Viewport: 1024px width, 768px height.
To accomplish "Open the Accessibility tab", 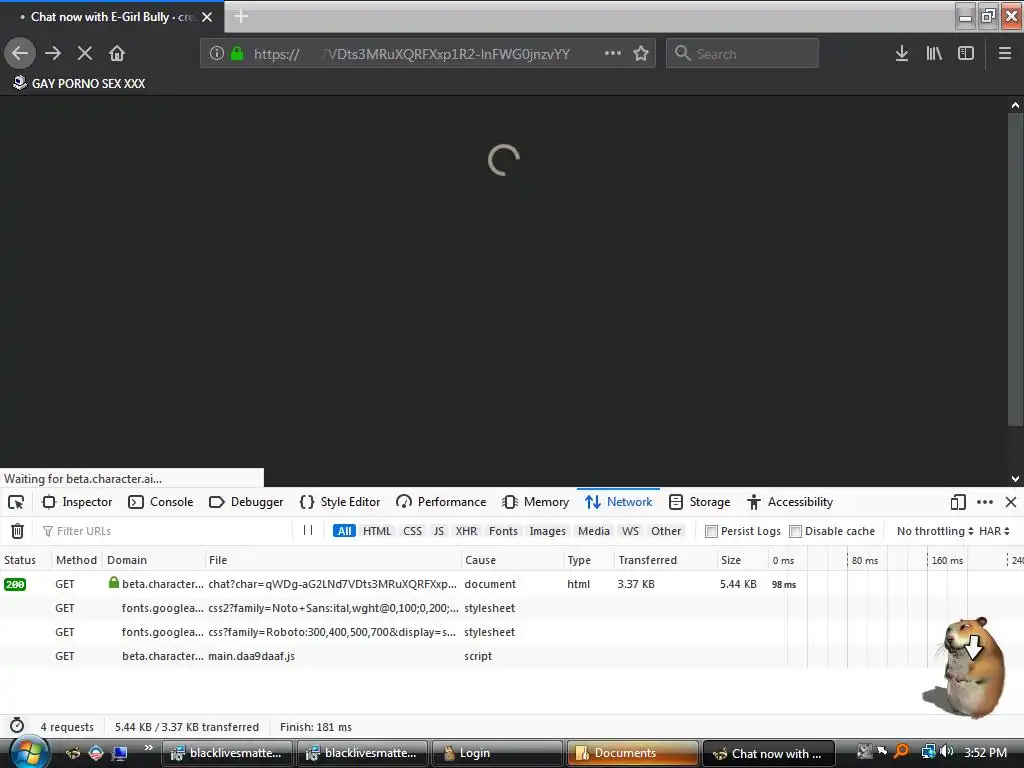I will tap(790, 502).
